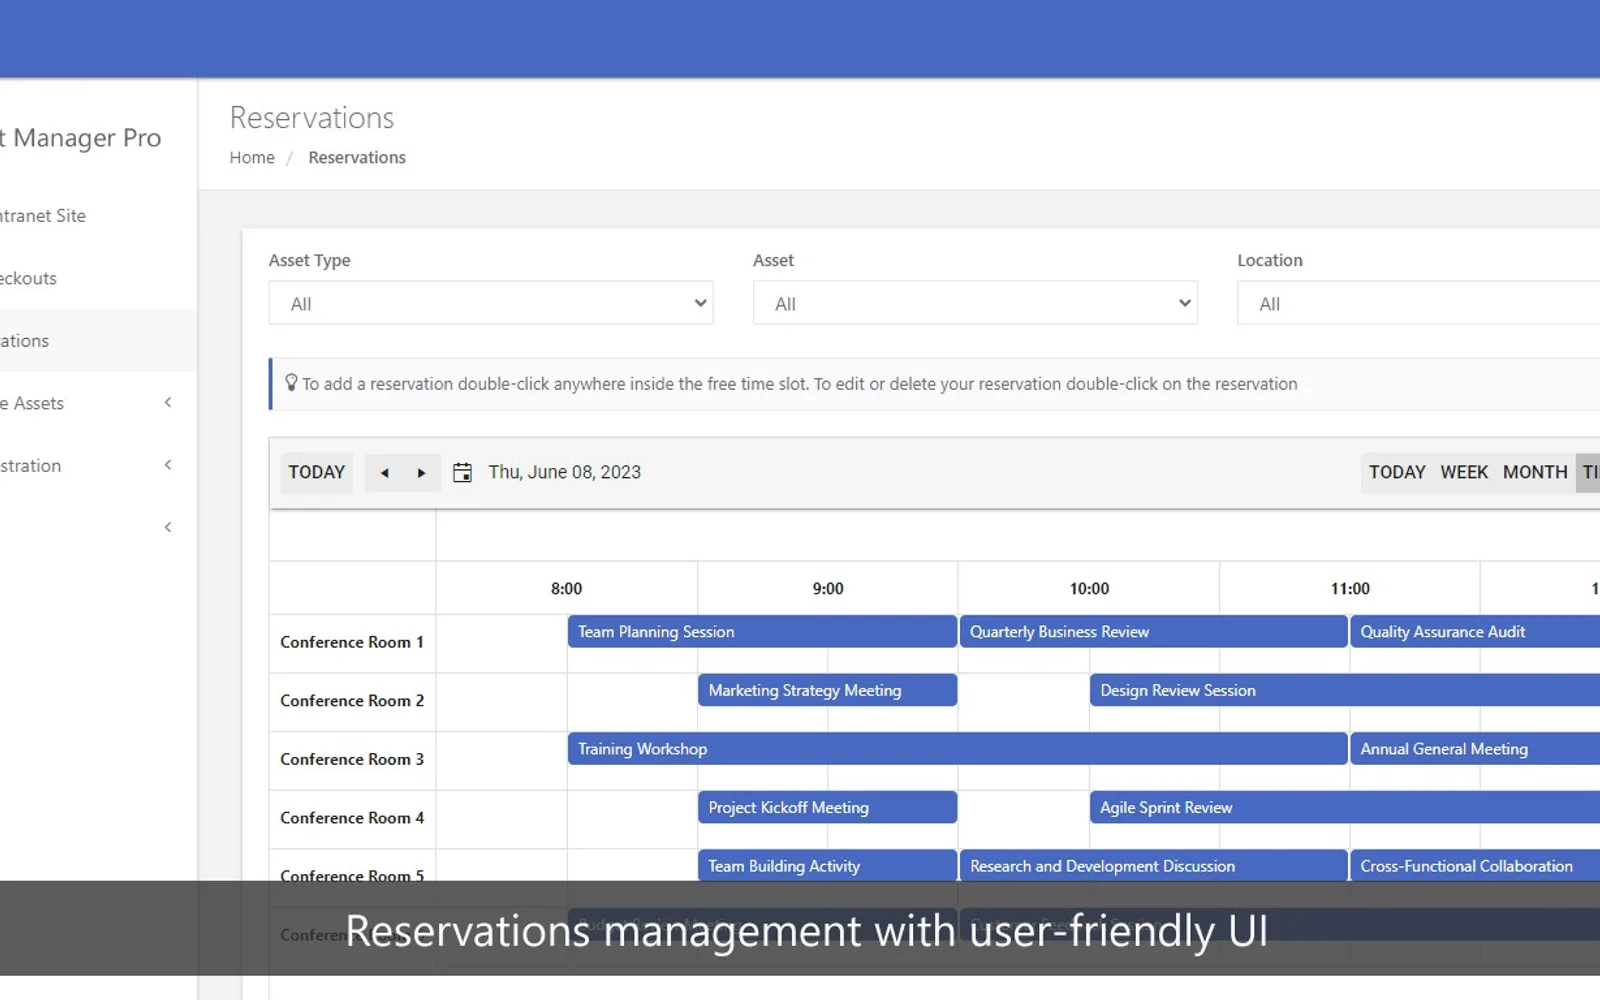Expand the last sidebar chevron below Administration
This screenshot has width=1600, height=1000.
pos(168,527)
